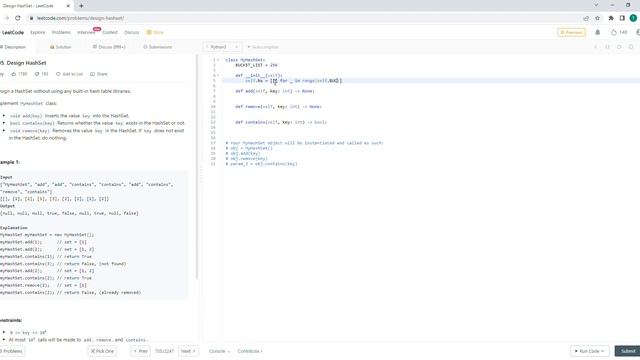Open the Problems navigation item

[61, 32]
